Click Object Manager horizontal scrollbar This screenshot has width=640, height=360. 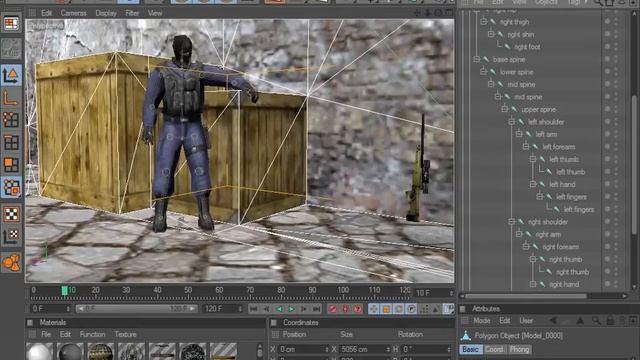point(526,296)
